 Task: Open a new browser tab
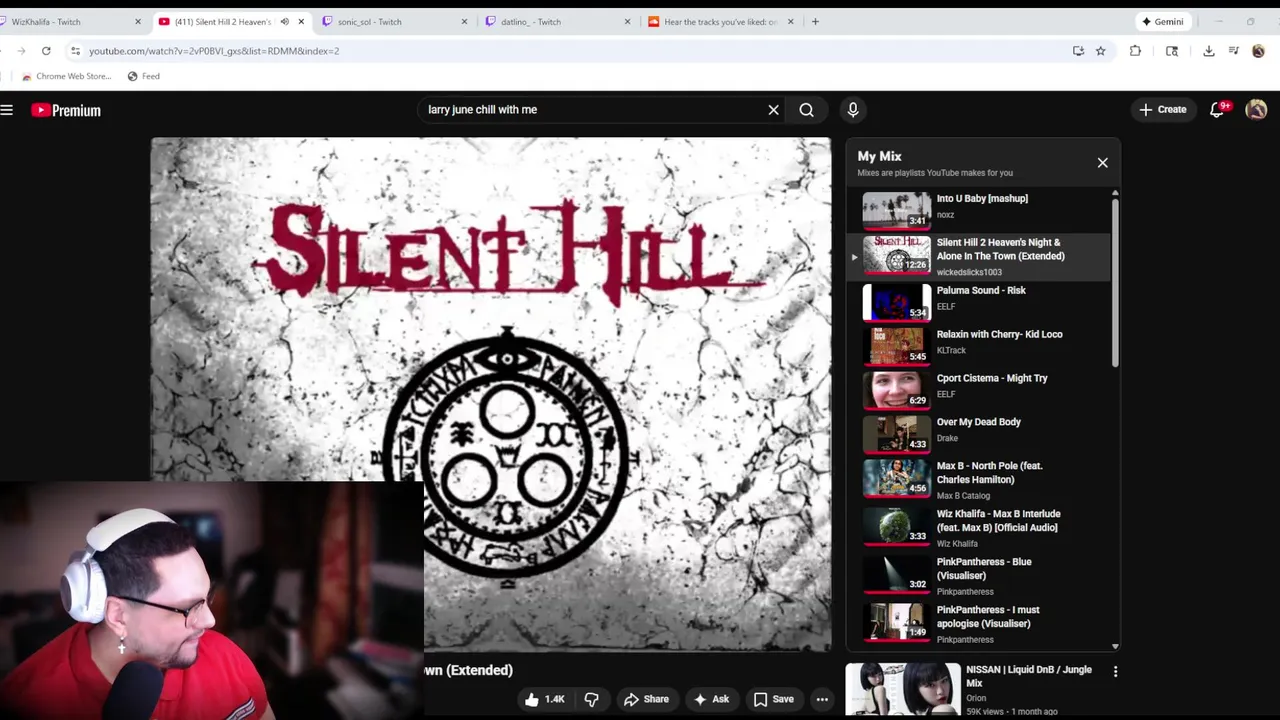(x=815, y=21)
